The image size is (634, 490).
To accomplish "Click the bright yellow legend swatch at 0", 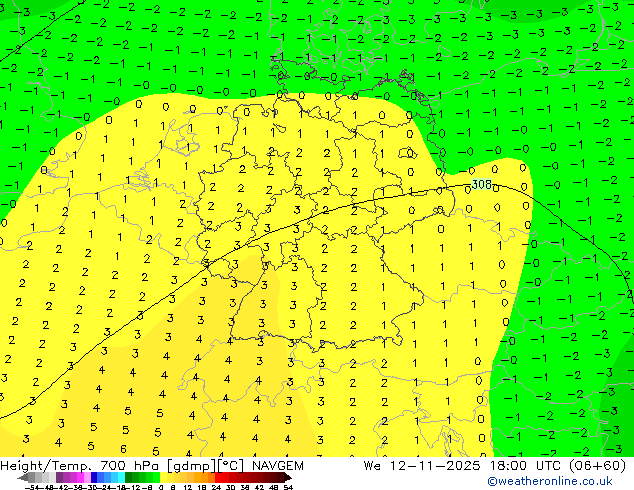I will [163, 477].
